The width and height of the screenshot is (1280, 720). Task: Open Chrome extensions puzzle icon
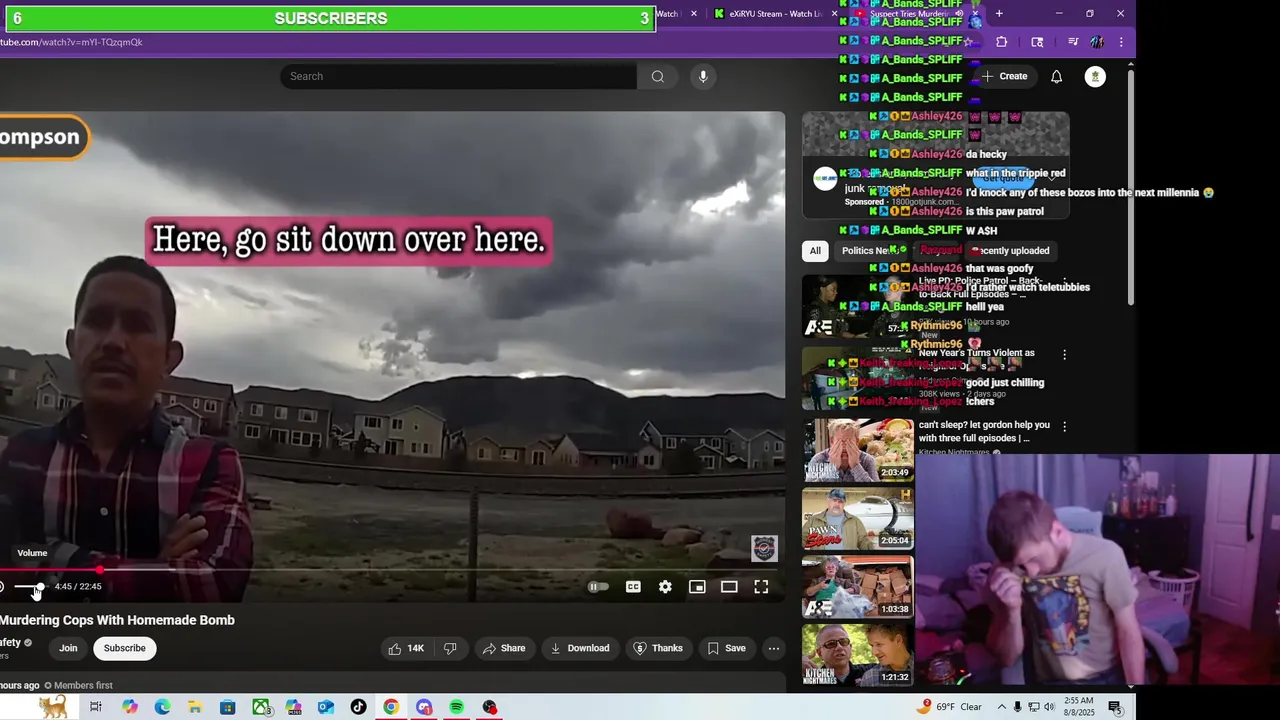click(1001, 42)
